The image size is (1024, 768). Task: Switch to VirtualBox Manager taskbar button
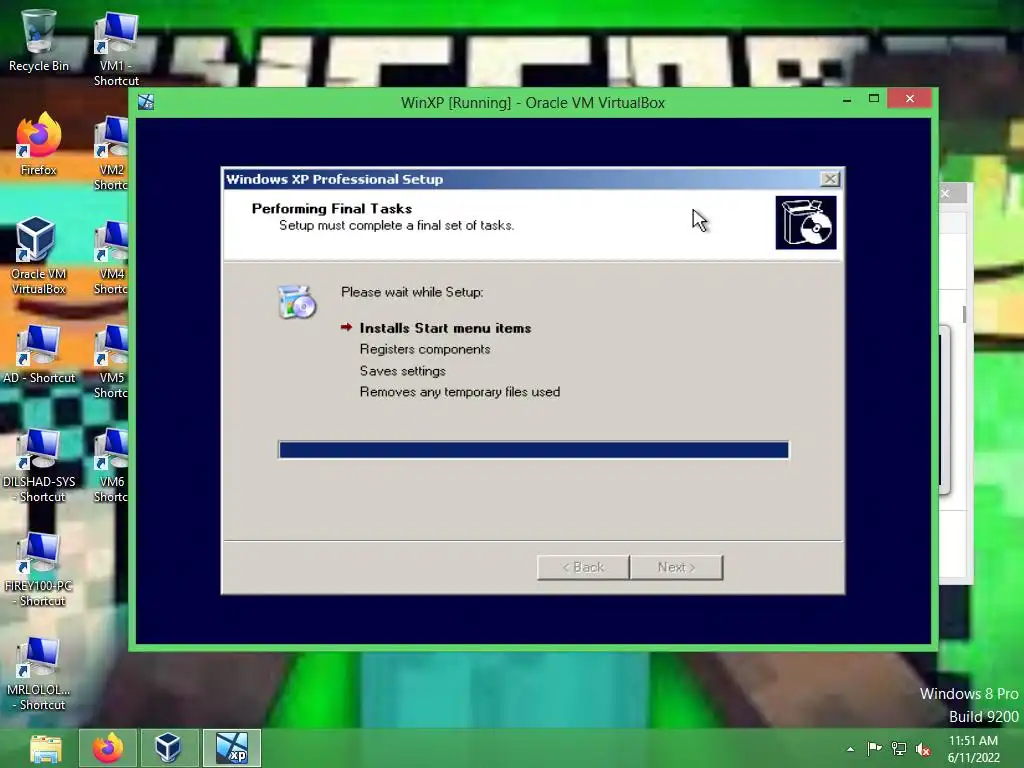(x=168, y=748)
